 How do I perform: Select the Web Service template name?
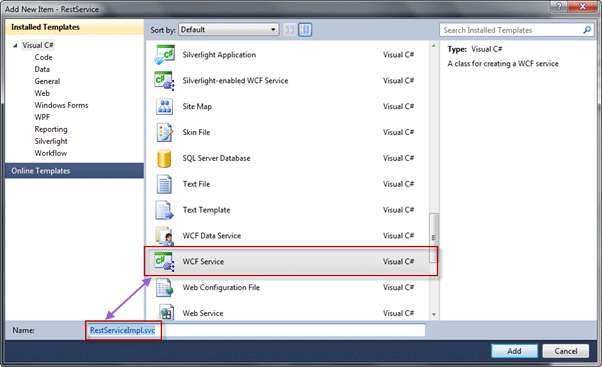pos(203,313)
